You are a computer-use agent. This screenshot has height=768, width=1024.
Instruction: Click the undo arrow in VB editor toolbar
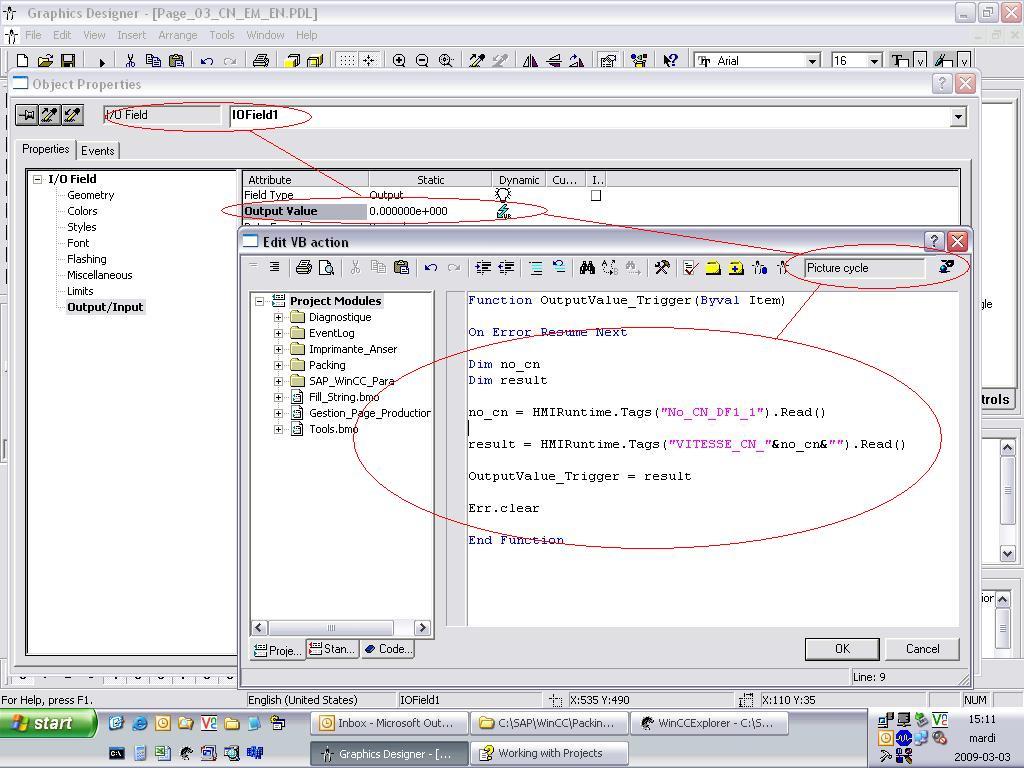[431, 268]
